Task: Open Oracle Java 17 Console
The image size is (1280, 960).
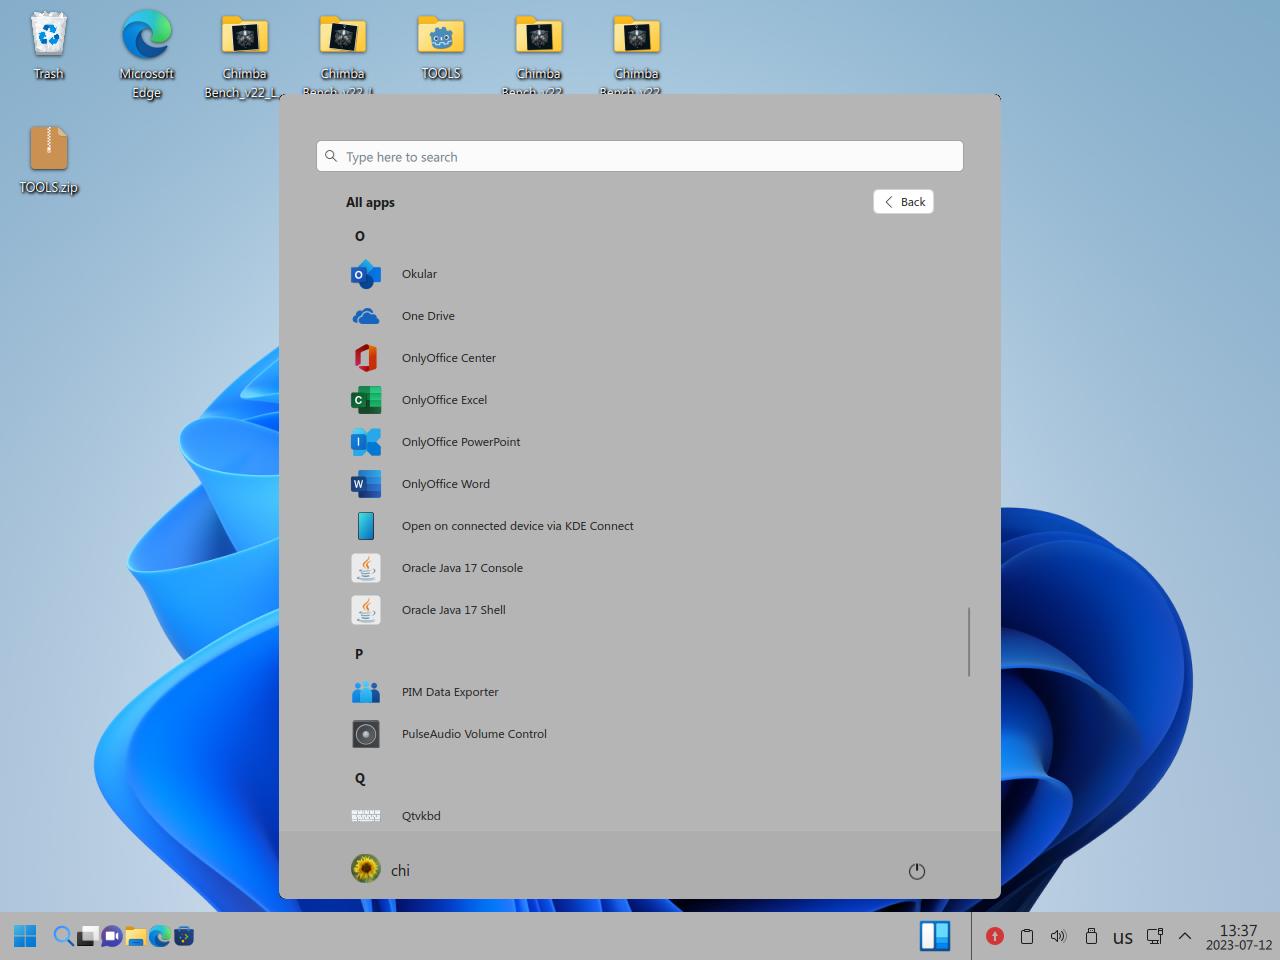Action: tap(461, 568)
